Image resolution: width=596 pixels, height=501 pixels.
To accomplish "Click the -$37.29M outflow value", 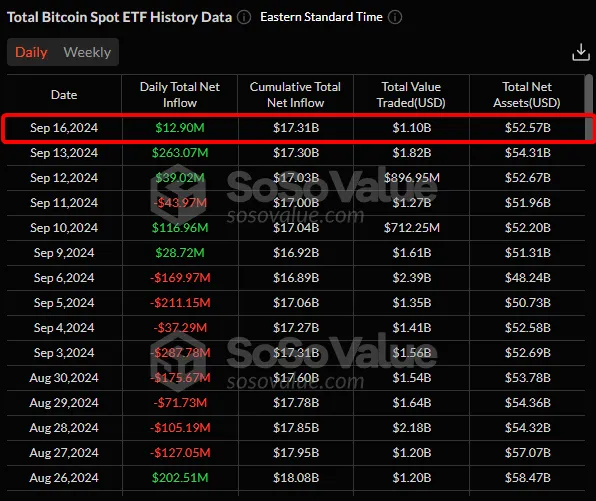I will pos(180,328).
